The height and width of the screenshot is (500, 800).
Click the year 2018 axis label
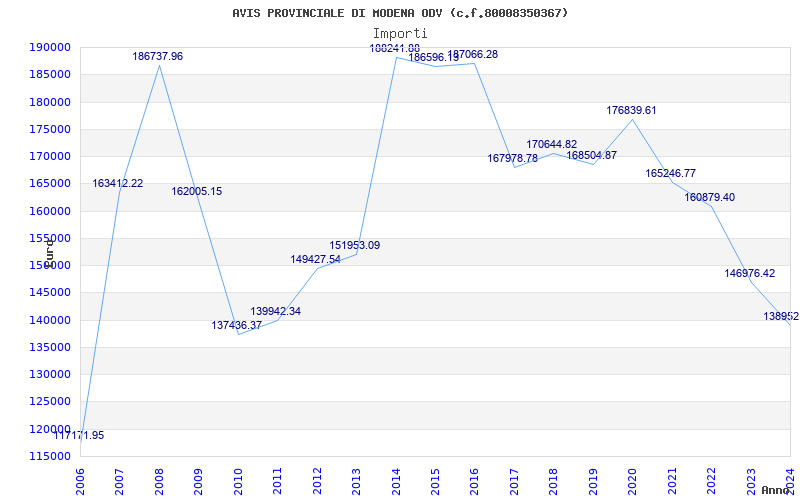[553, 481]
